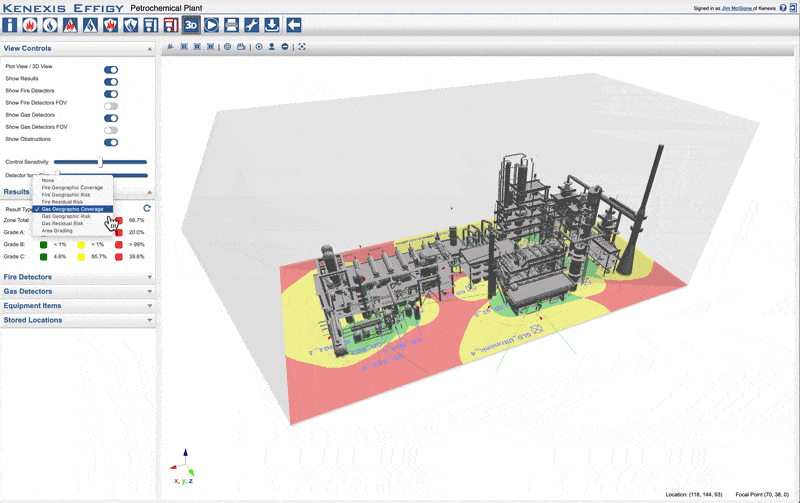Click the info icon in top toolbar
Screen dimensions: 800x503
tap(12, 24)
